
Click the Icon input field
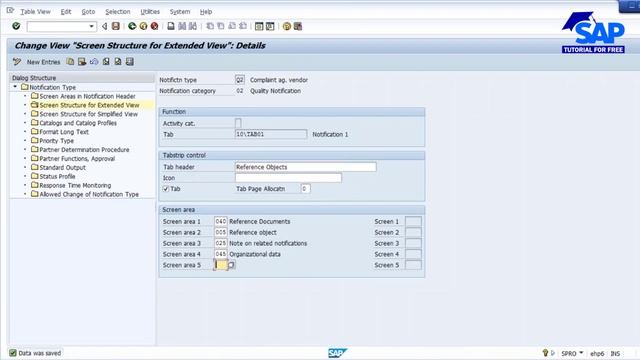click(x=288, y=178)
